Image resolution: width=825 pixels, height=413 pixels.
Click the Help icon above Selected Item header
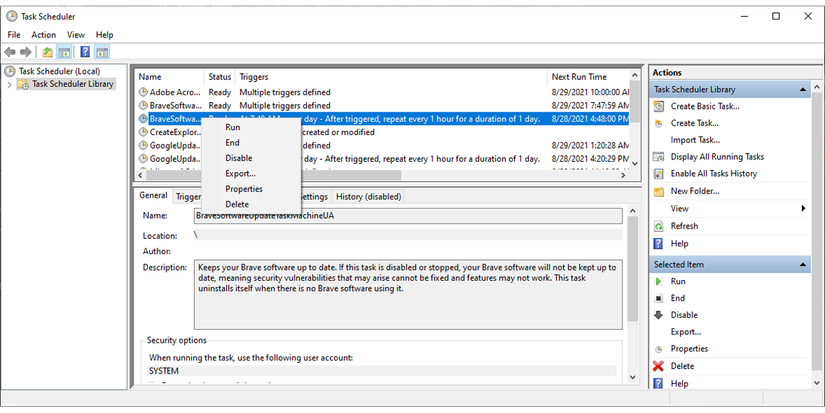tap(658, 244)
